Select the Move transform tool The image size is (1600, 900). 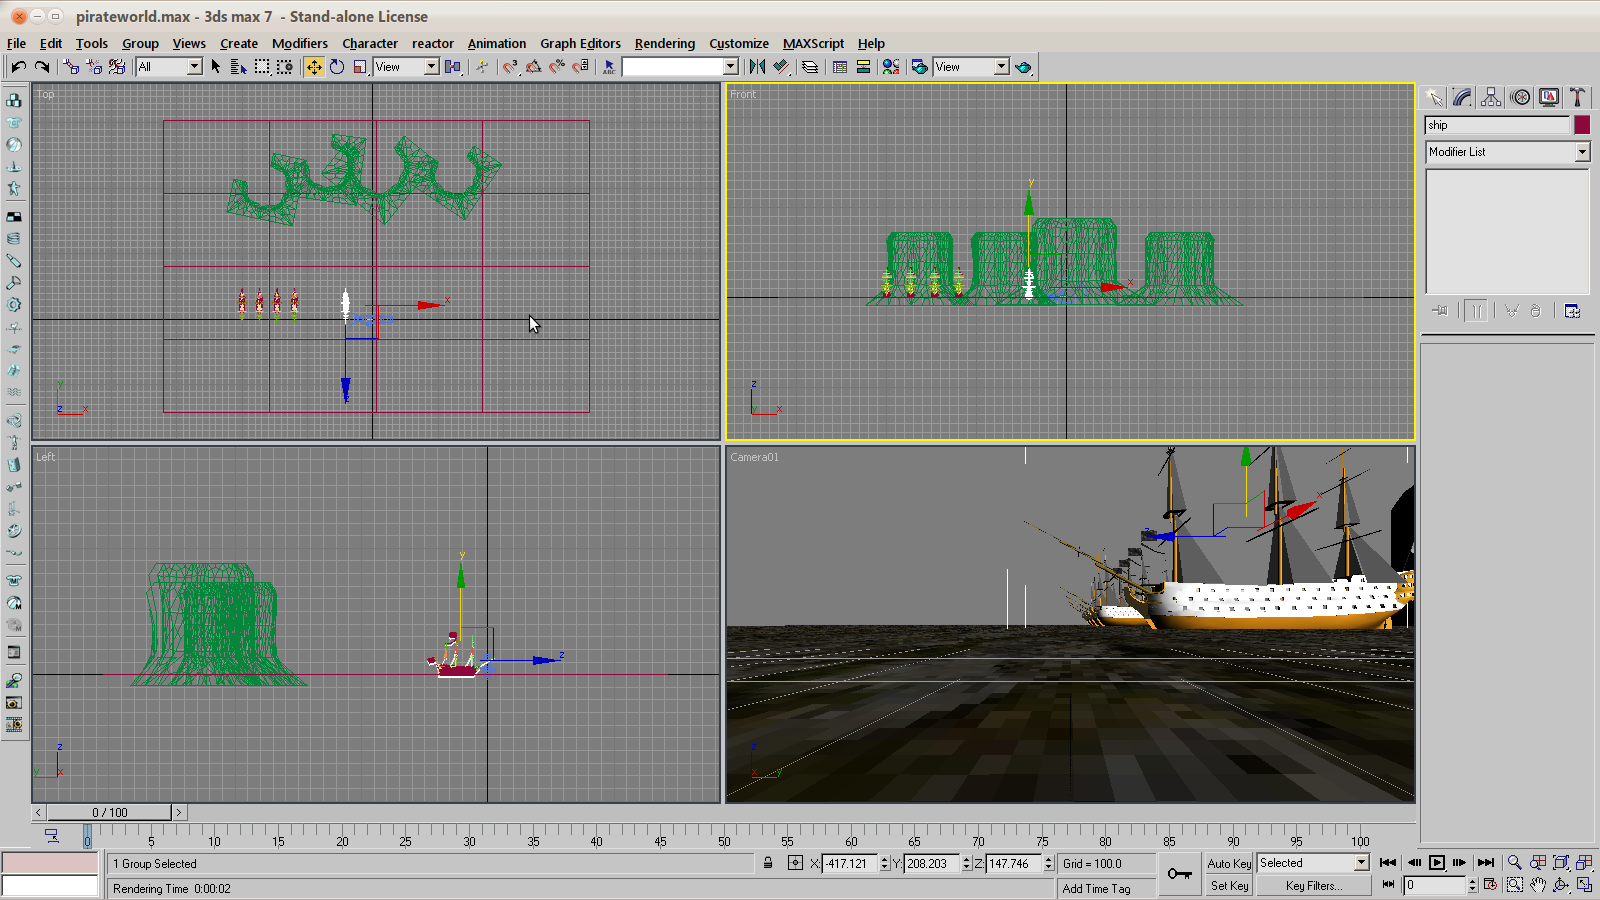click(x=314, y=67)
